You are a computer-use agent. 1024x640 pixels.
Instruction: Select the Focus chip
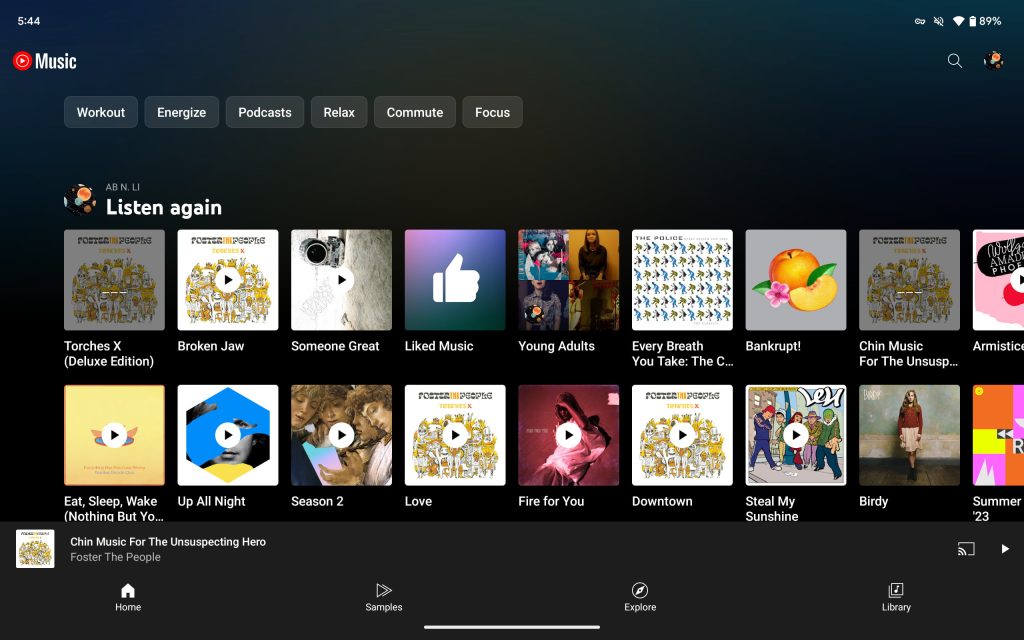[492, 112]
